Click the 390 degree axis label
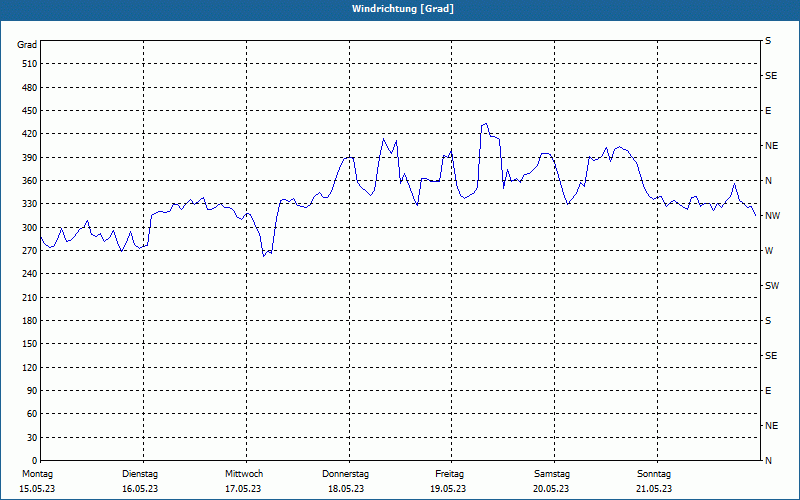Viewport: 800px width, 500px height. 30,158
